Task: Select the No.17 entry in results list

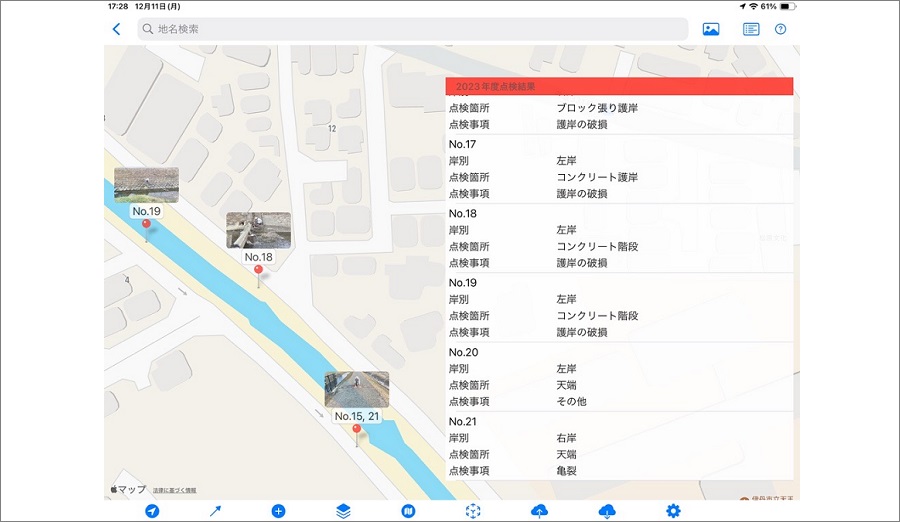Action: pyautogui.click(x=618, y=168)
